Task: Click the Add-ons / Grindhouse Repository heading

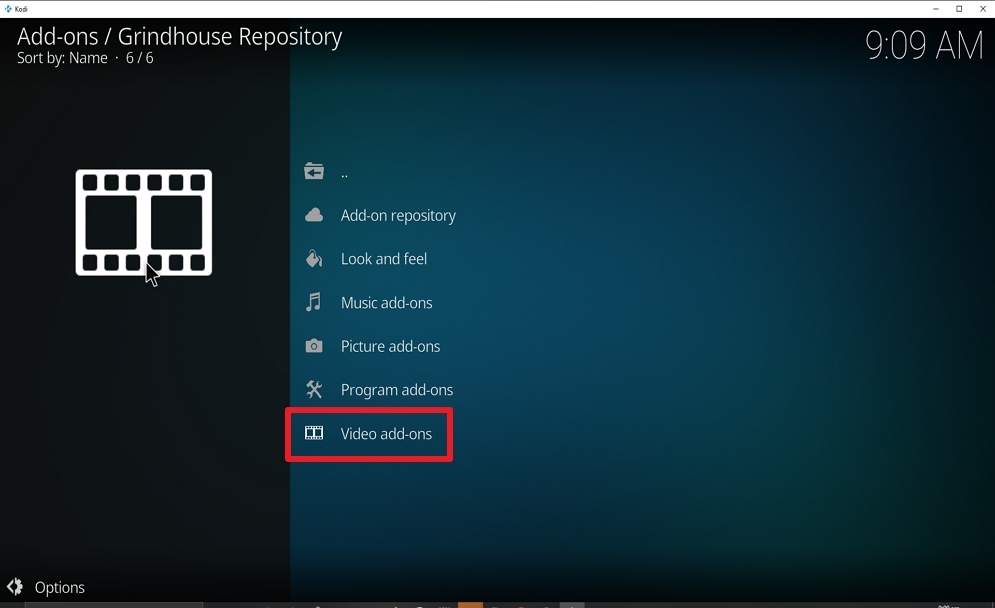Action: [x=180, y=36]
